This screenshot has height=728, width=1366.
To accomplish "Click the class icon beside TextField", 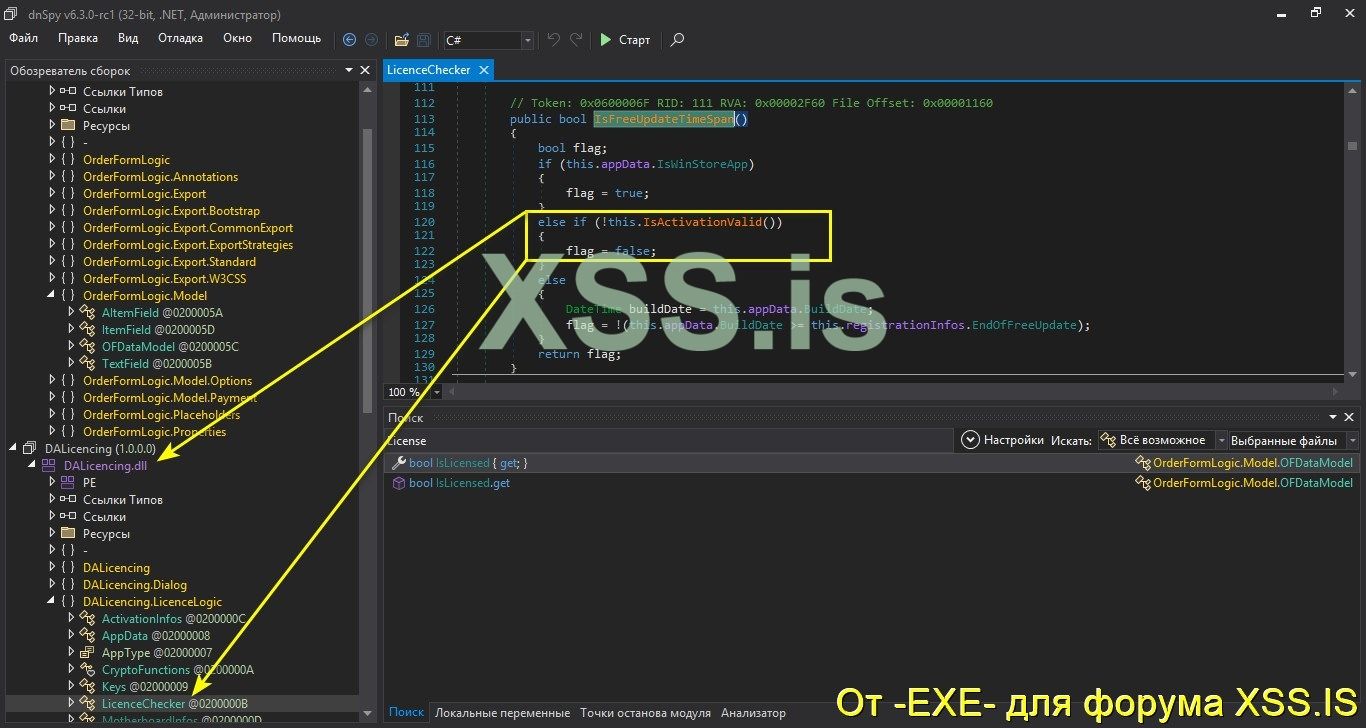I will pyautogui.click(x=88, y=364).
